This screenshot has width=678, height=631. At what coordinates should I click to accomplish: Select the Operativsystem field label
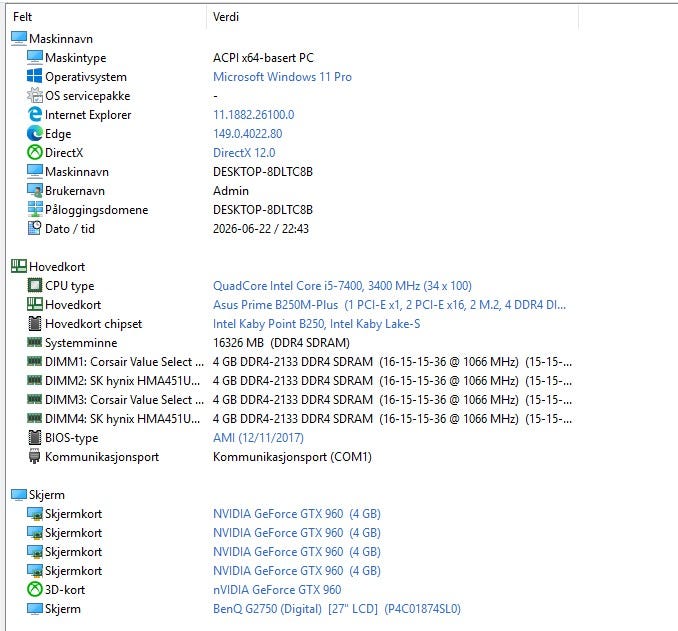click(86, 77)
